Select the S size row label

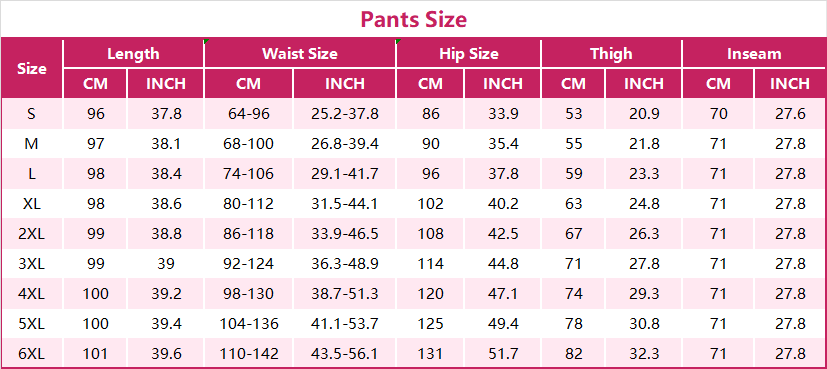[x=32, y=114]
